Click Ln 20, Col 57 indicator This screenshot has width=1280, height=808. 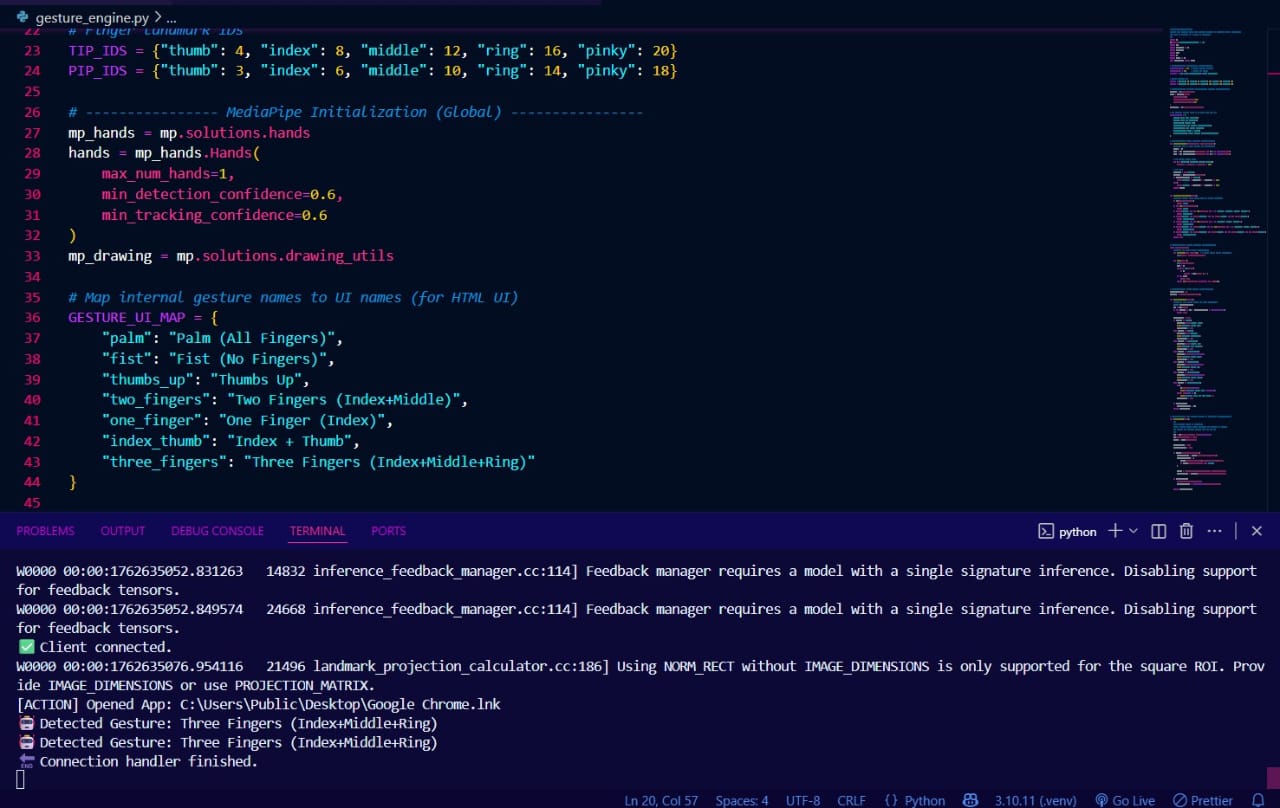tap(661, 800)
